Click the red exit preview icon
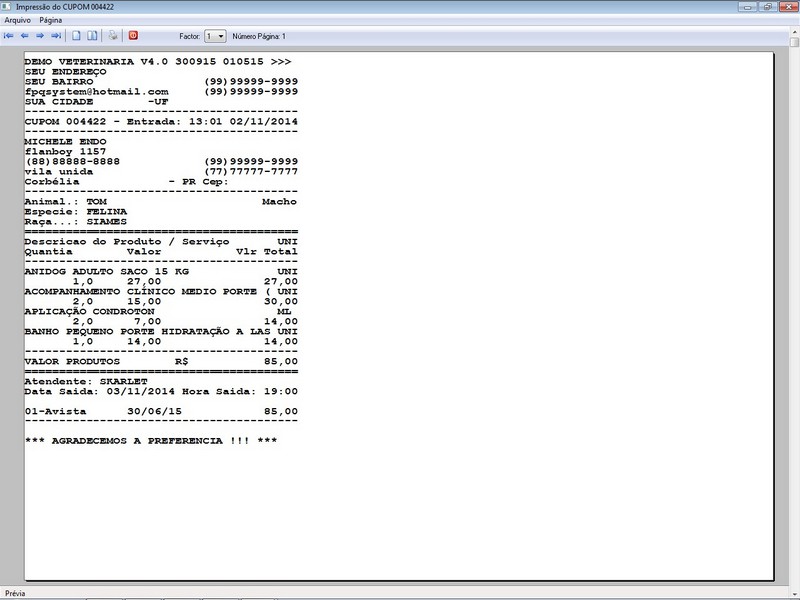Image resolution: width=800 pixels, height=600 pixels. [x=133, y=35]
